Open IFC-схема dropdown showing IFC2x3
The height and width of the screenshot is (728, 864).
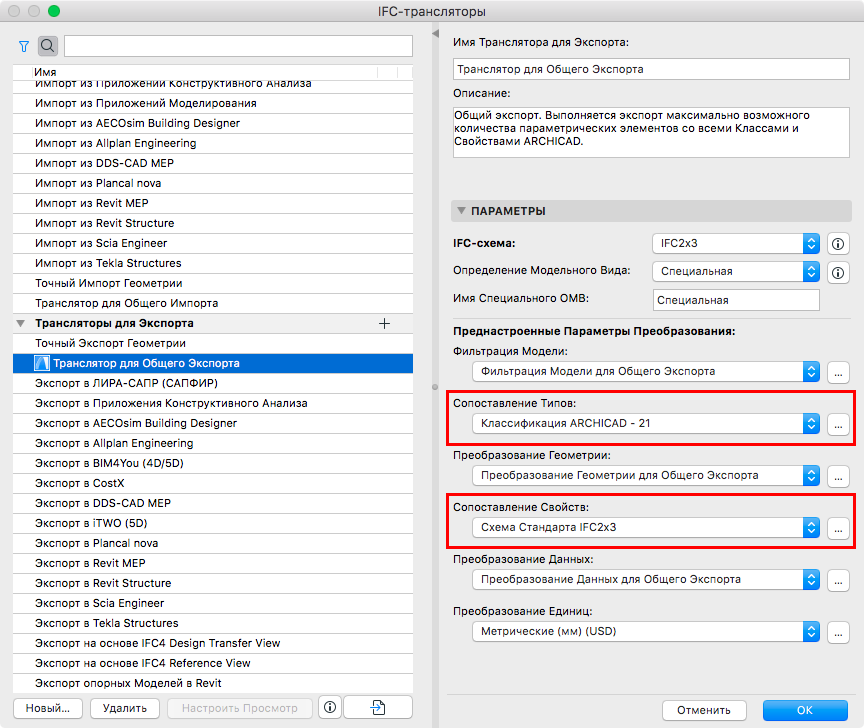[x=736, y=244]
